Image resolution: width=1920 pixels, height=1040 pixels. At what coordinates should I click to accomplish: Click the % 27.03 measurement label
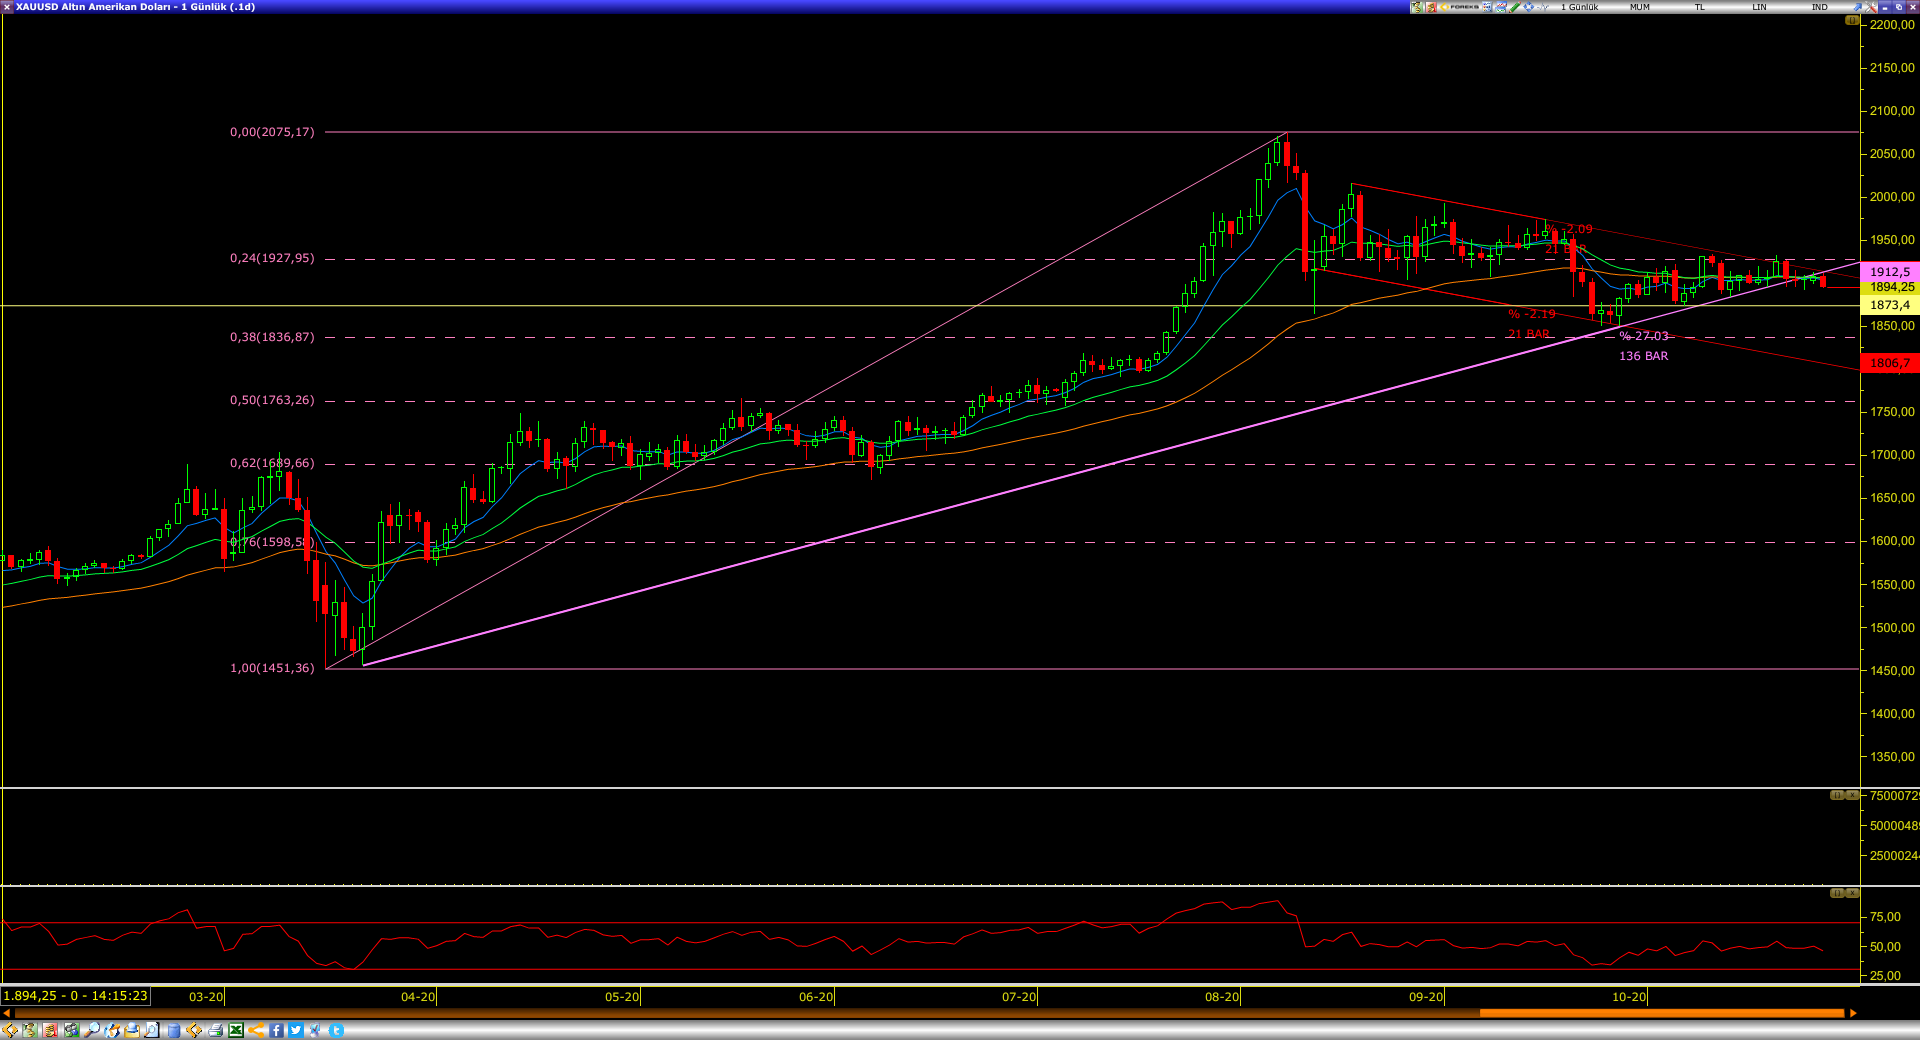1644,336
